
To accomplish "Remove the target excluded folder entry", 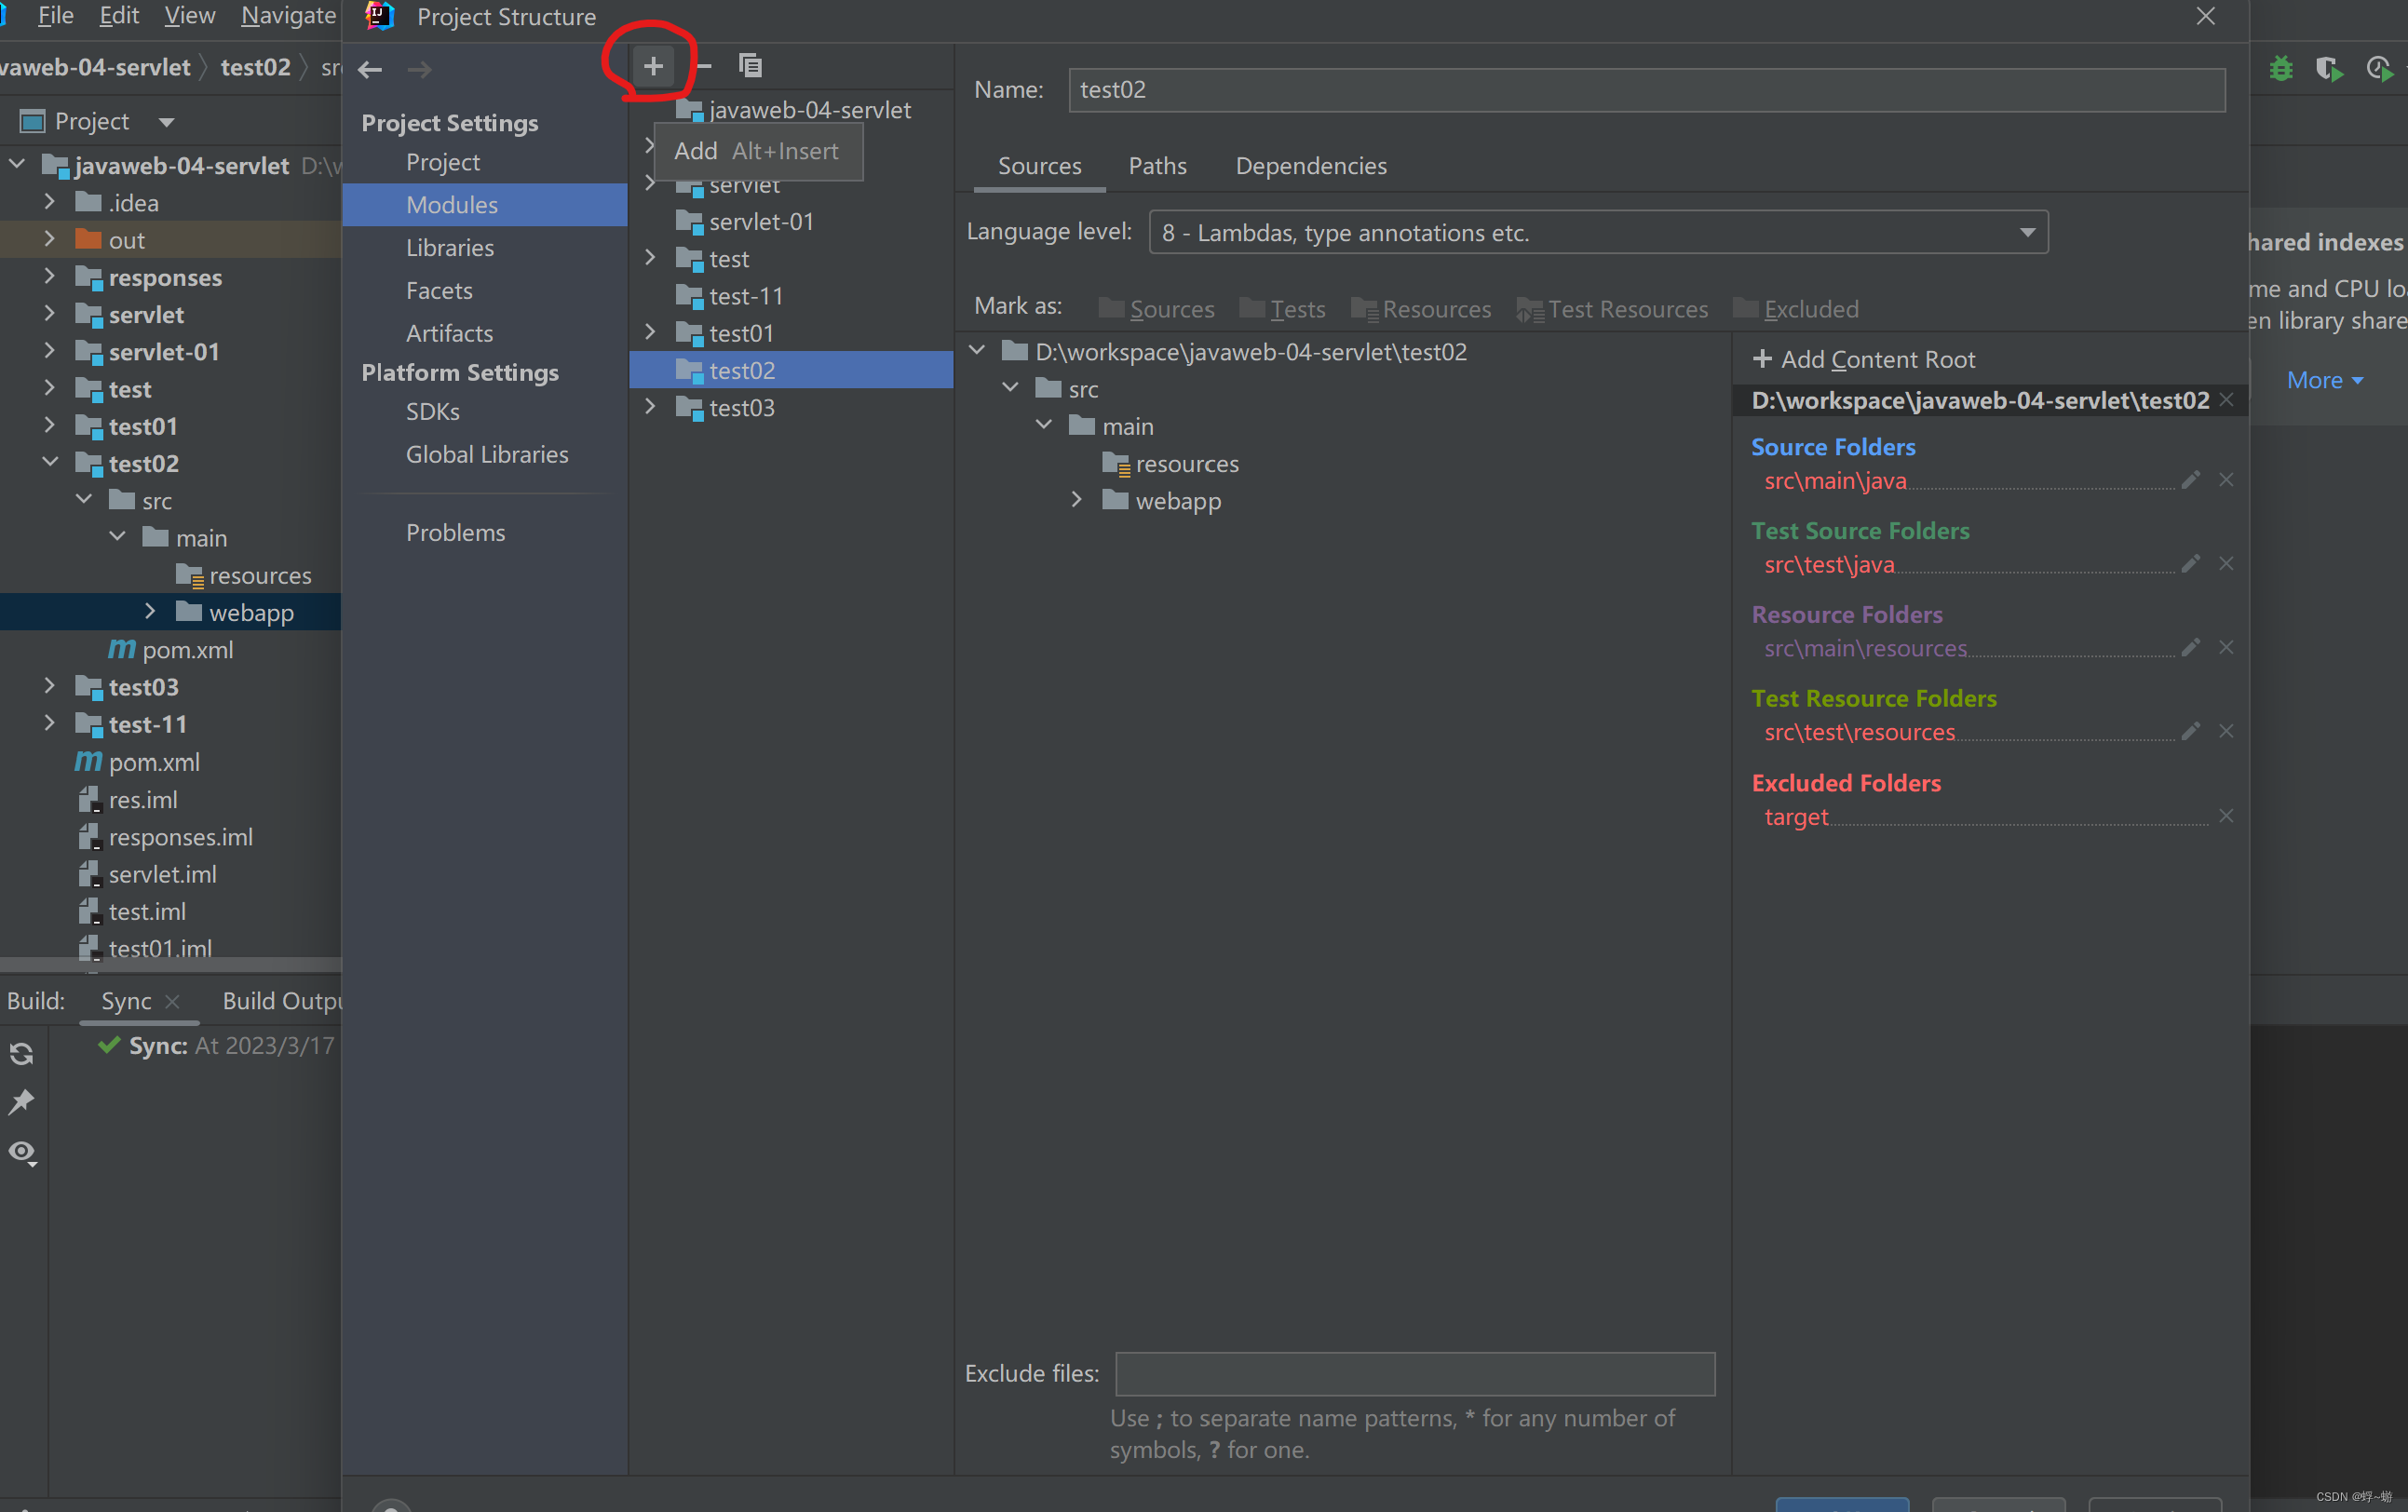I will 2226,816.
